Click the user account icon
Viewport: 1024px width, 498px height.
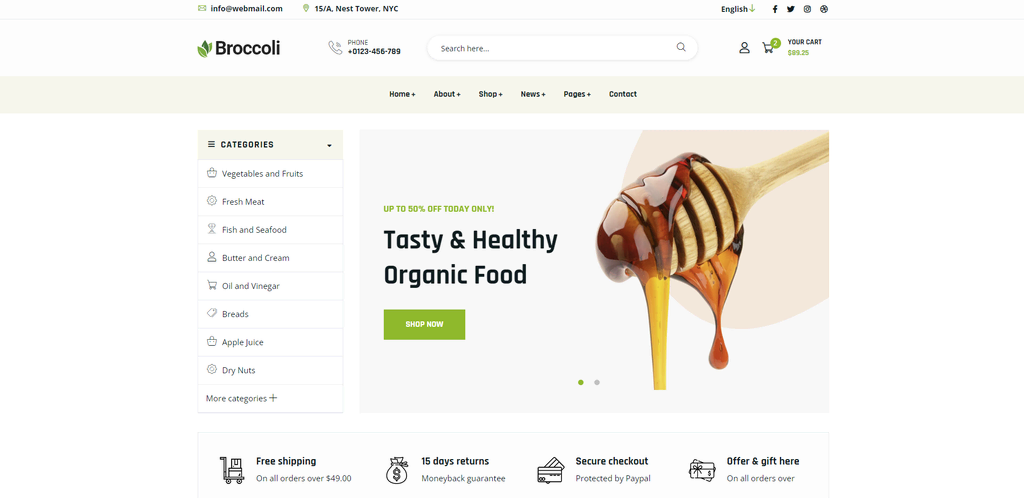(x=744, y=48)
